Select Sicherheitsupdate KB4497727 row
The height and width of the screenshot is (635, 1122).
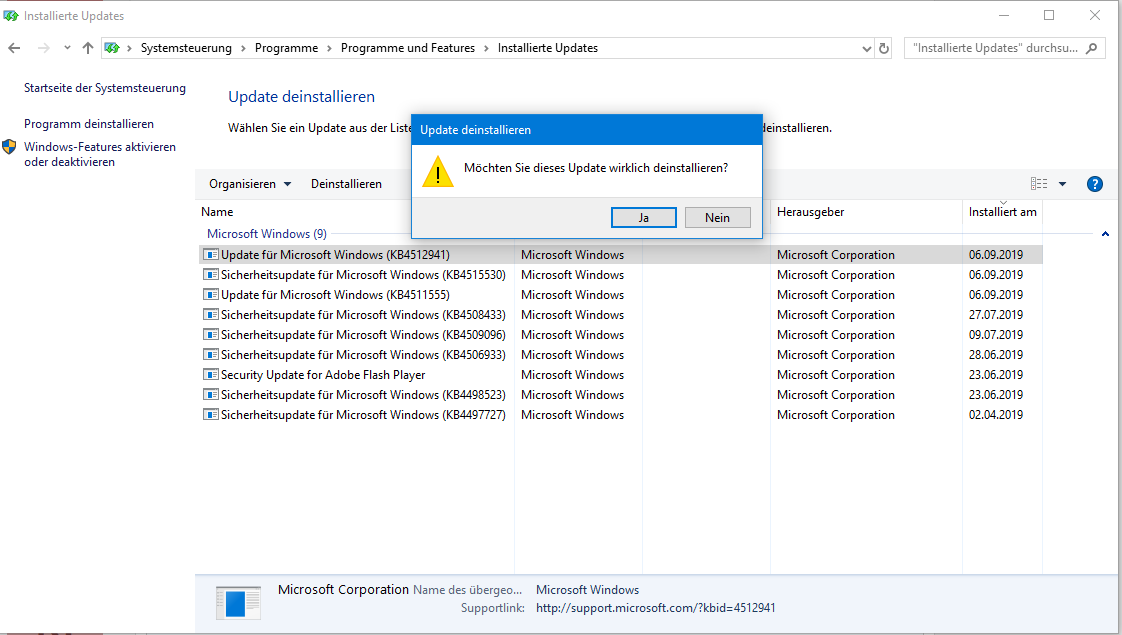pos(620,415)
